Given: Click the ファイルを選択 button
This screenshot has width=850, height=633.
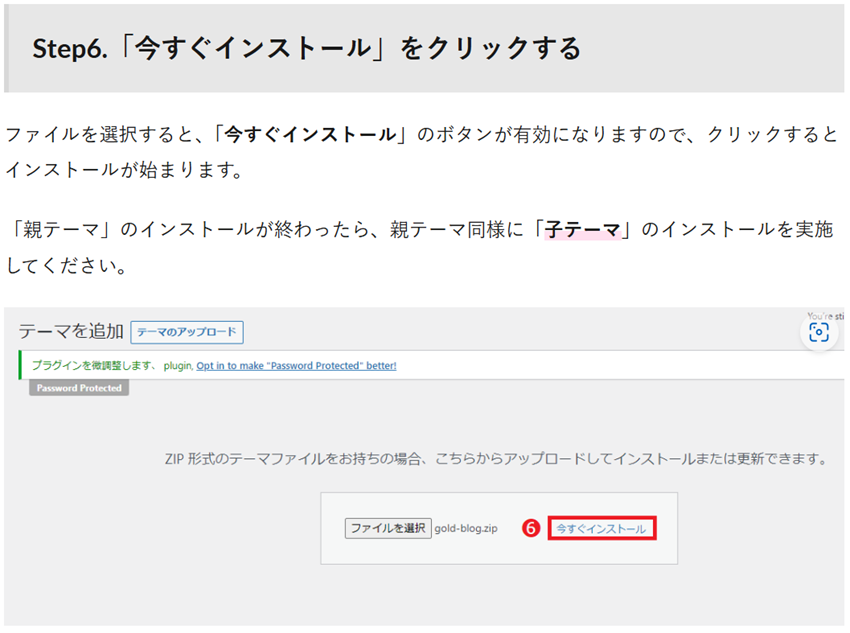Looking at the screenshot, I should coord(388,528).
